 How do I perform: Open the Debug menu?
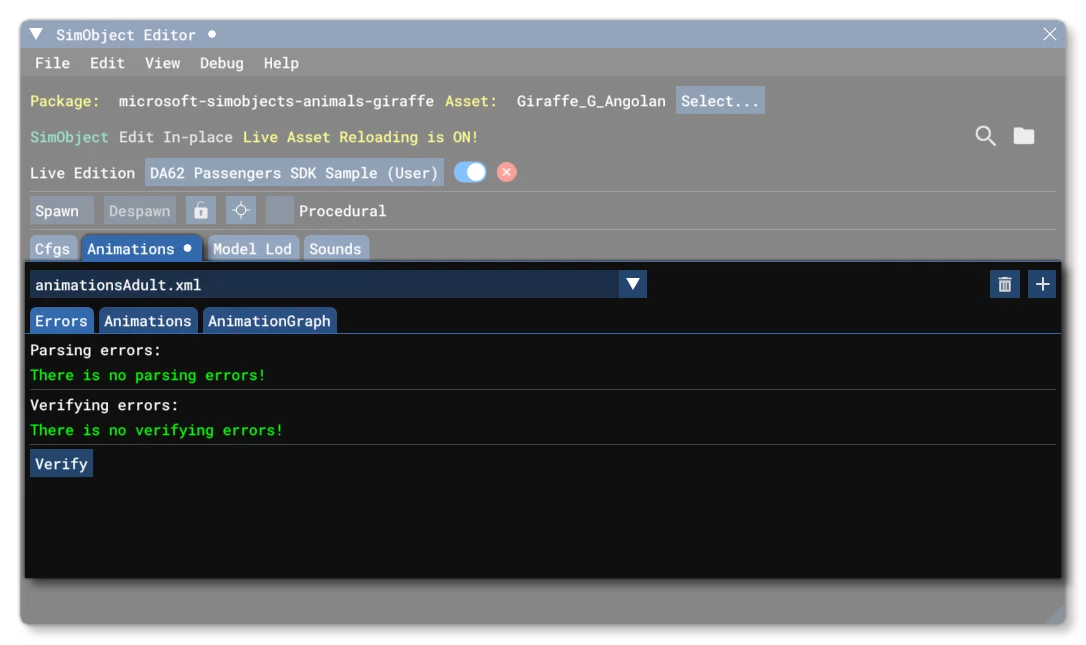(x=222, y=63)
